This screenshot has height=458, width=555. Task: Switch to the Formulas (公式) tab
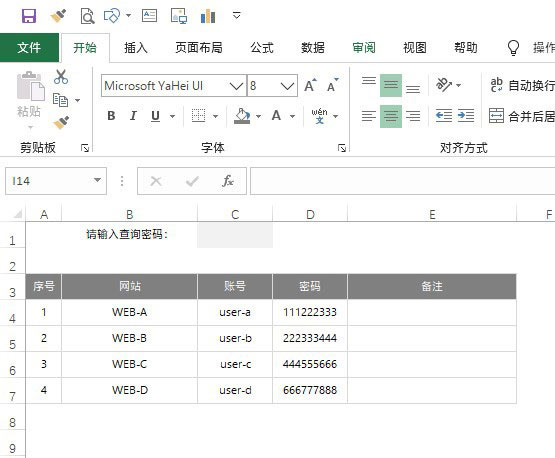tap(262, 47)
